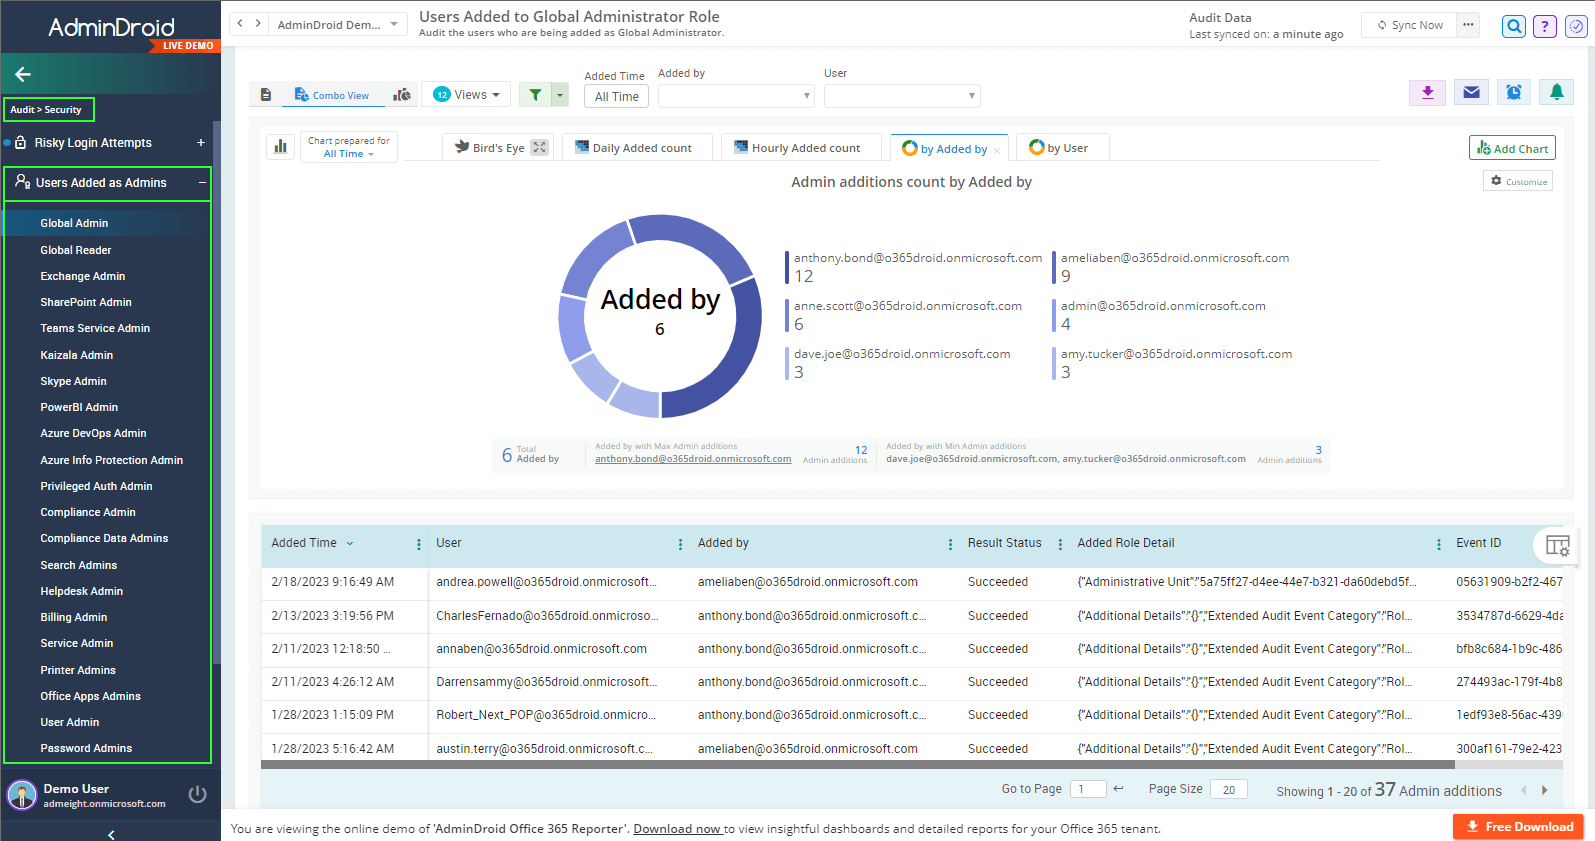Click the back arrow in the sidebar
Viewport: 1595px width, 841px height.
click(x=23, y=74)
